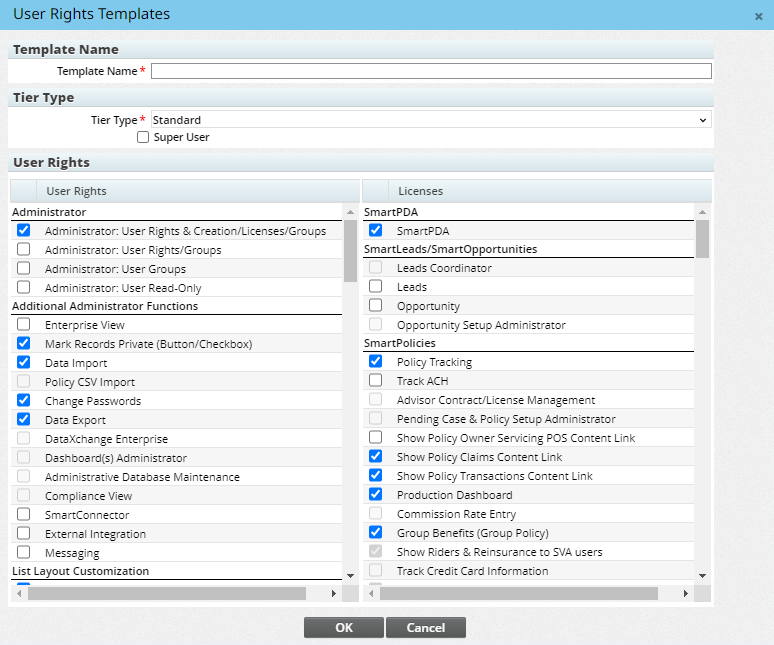Check the Track ACH license
The image size is (774, 645).
point(375,380)
